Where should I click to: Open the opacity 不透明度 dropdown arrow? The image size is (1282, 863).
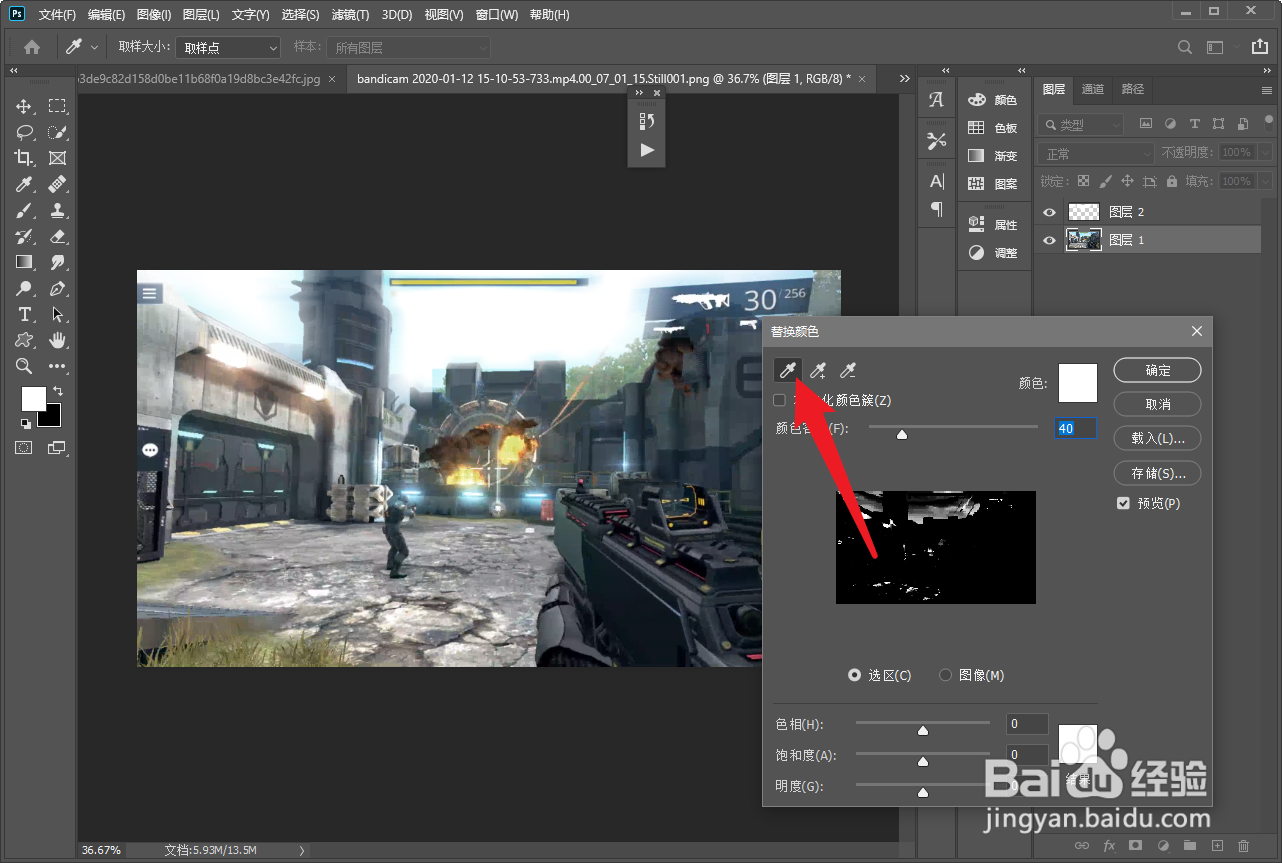1265,153
